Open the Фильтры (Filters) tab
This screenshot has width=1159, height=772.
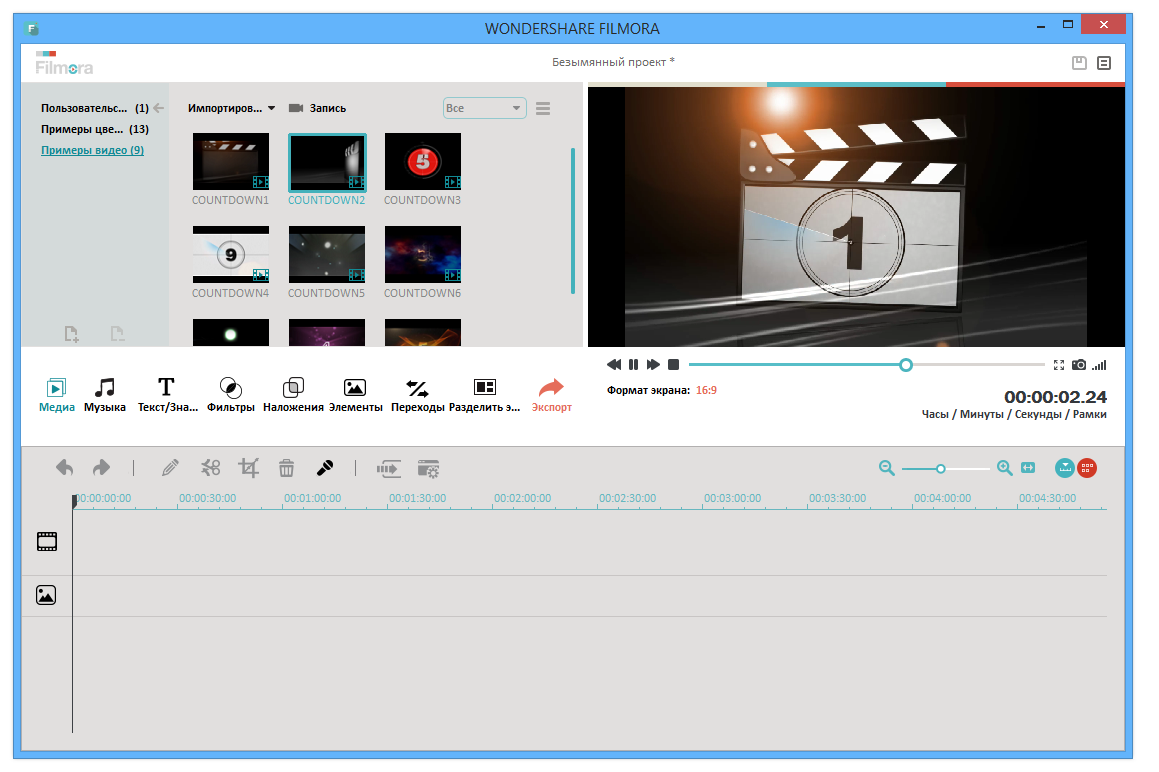coord(231,395)
